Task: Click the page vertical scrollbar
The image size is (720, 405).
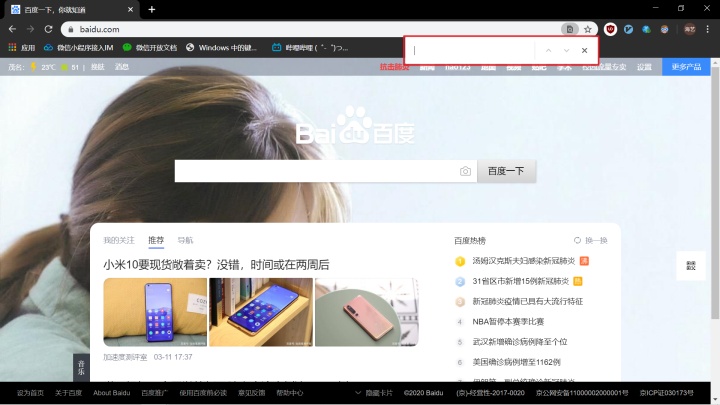Action: (x=715, y=193)
